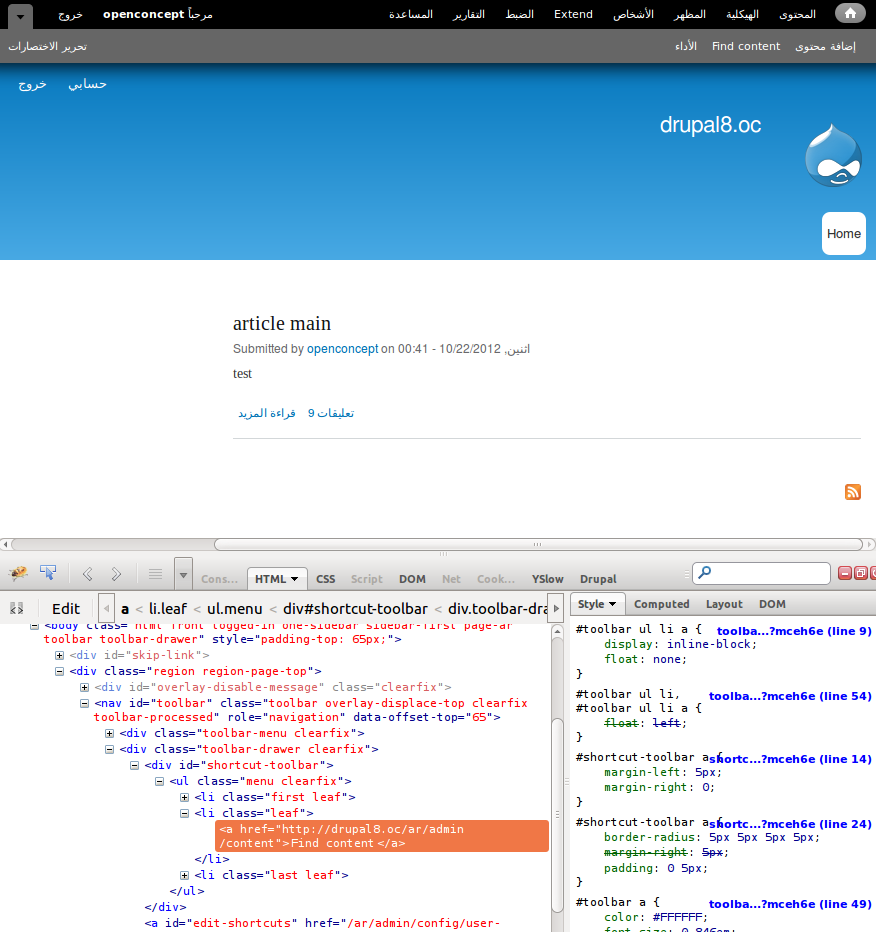The height and width of the screenshot is (932, 876).
Task: Minimize the Firebug panel
Action: click(x=843, y=571)
